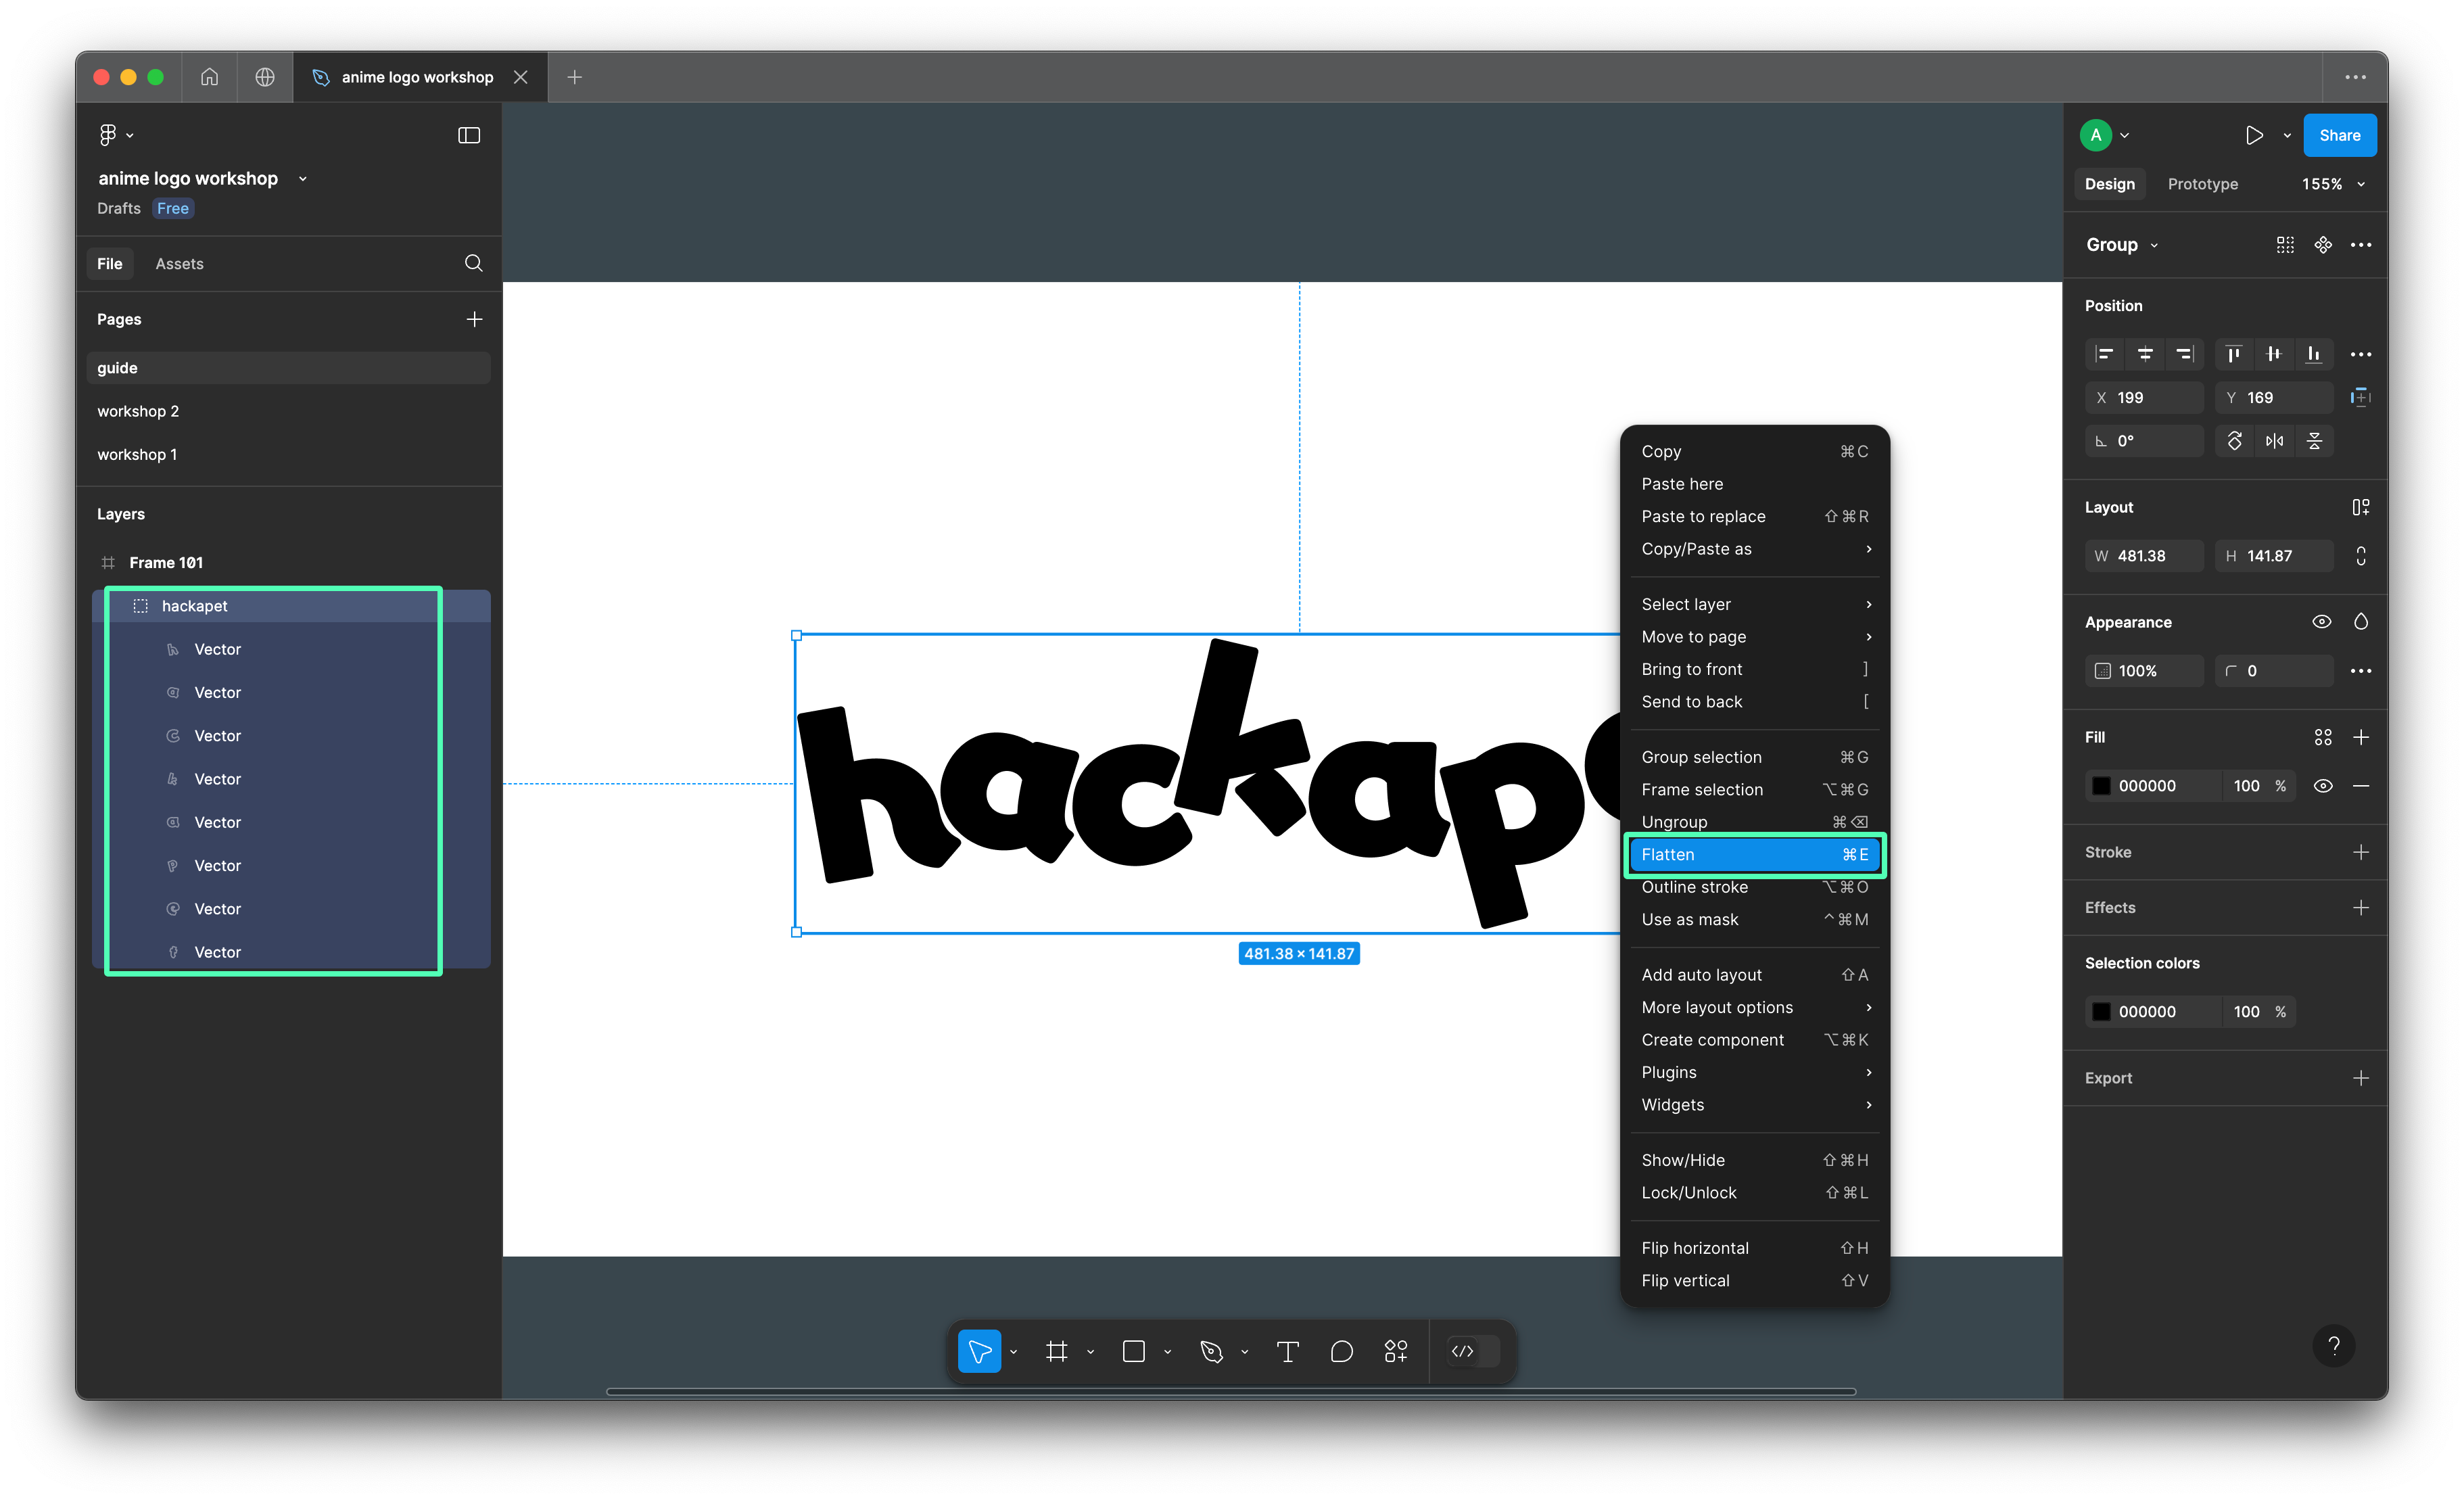Toggle Dev Mode switch in toolbar
Screen dimensions: 2464x1500
coord(1474,1352)
